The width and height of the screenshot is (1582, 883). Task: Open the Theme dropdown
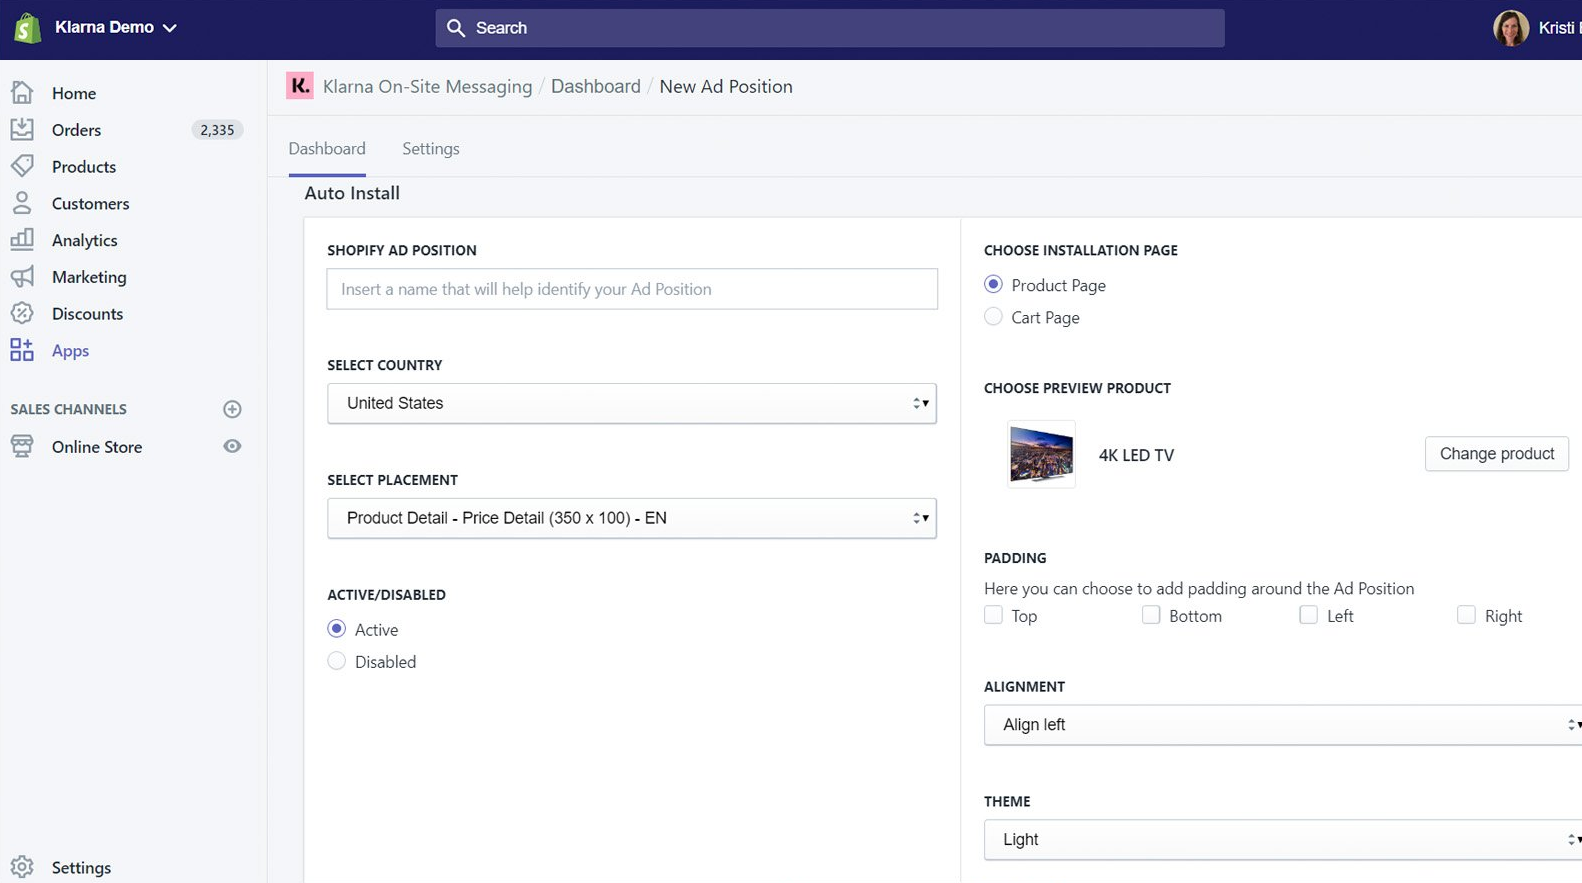[1283, 840]
